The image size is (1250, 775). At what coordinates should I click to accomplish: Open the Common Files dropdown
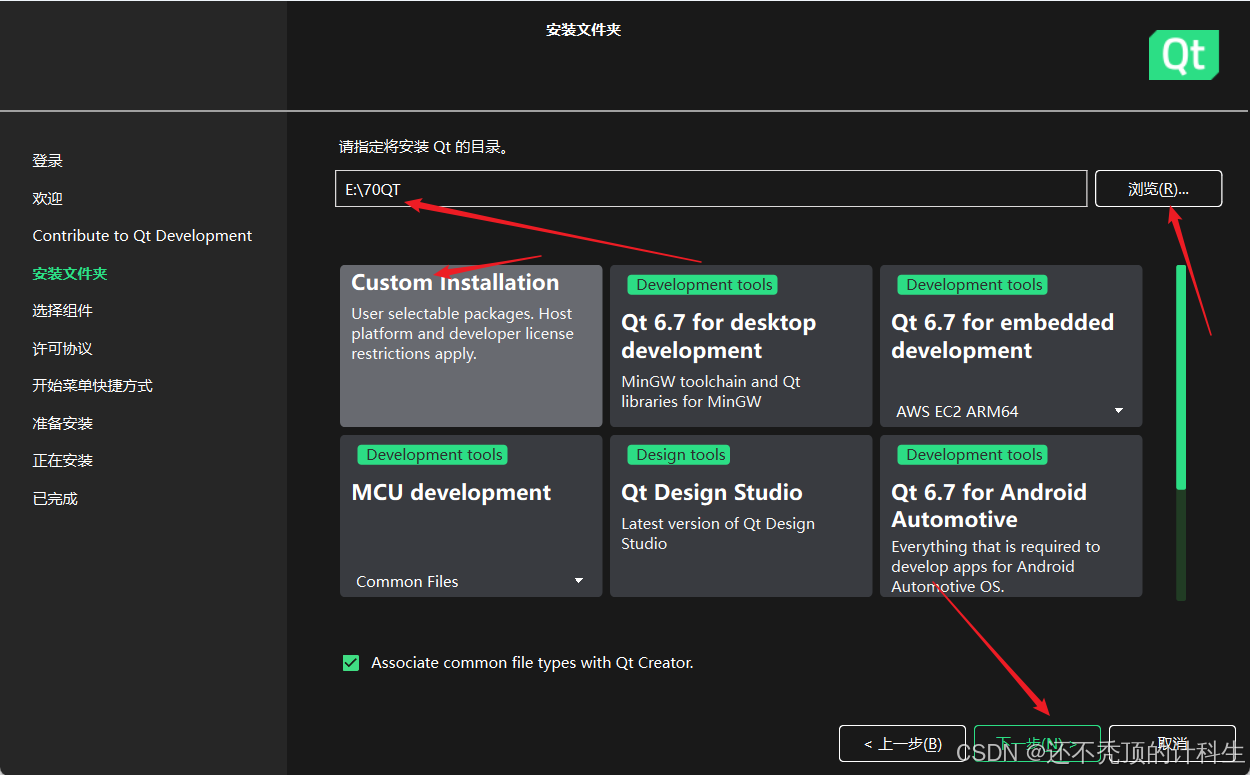(470, 581)
